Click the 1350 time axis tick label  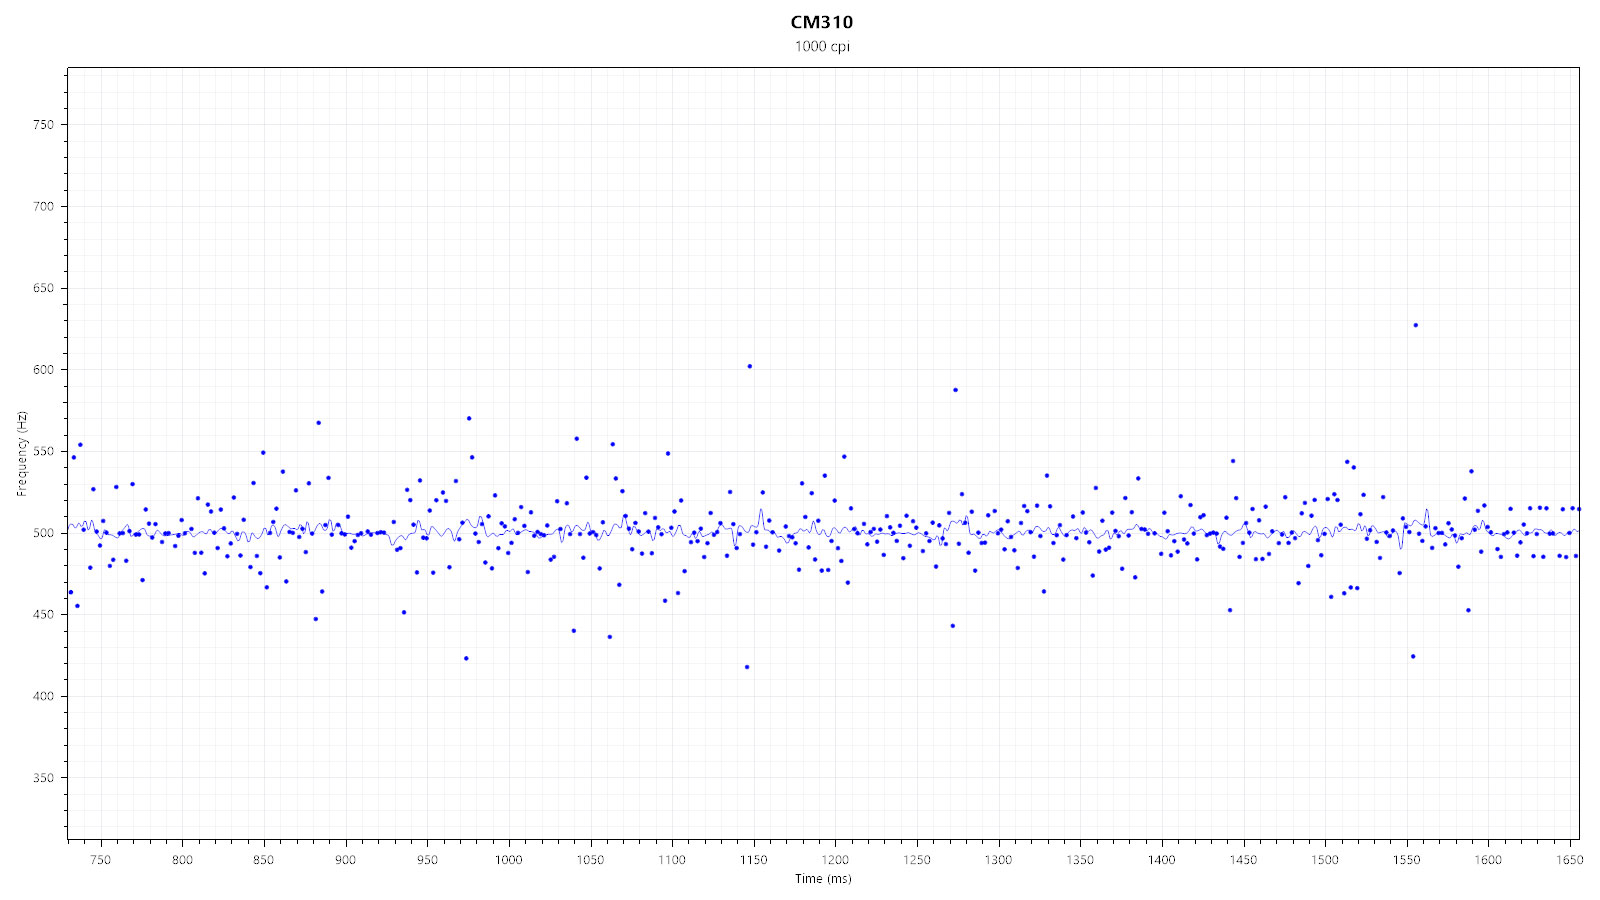[1080, 860]
